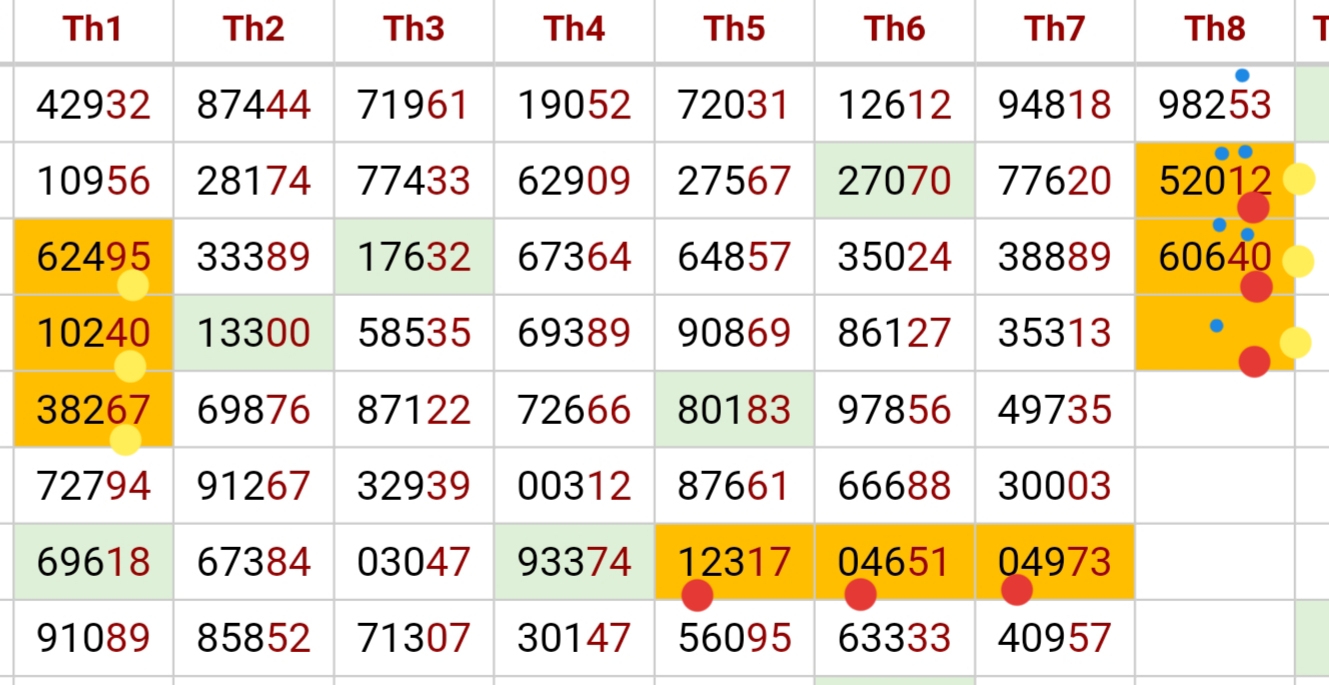Select cell 80183 in Th5 column
This screenshot has width=1329, height=685.
point(735,410)
